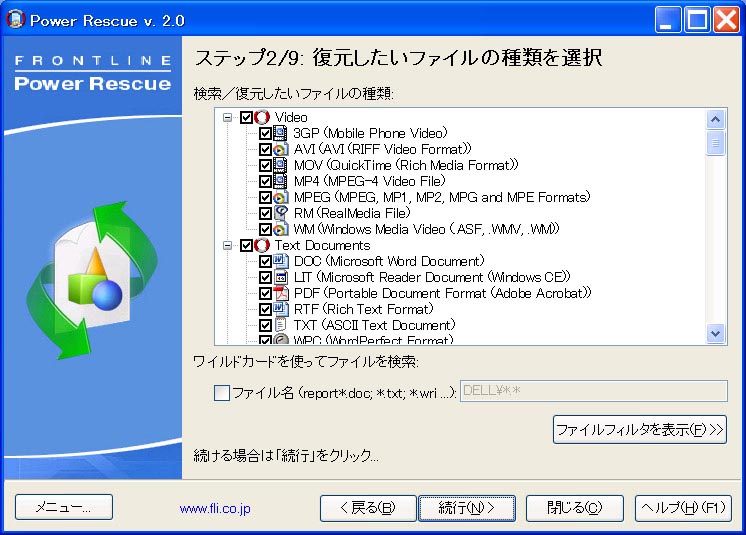The height and width of the screenshot is (535, 746).
Task: Select the PDF (Portable Document Format) row text
Action: (x=442, y=293)
